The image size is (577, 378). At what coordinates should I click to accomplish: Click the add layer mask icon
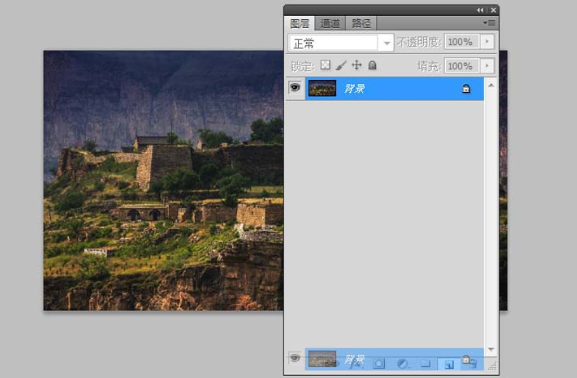[x=379, y=364]
